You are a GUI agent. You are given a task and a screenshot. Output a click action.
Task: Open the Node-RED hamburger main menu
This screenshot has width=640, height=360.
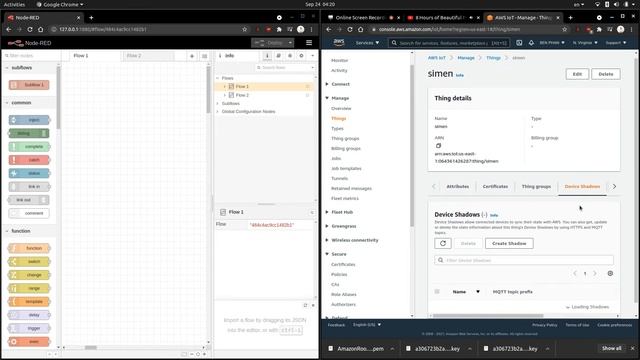click(309, 43)
